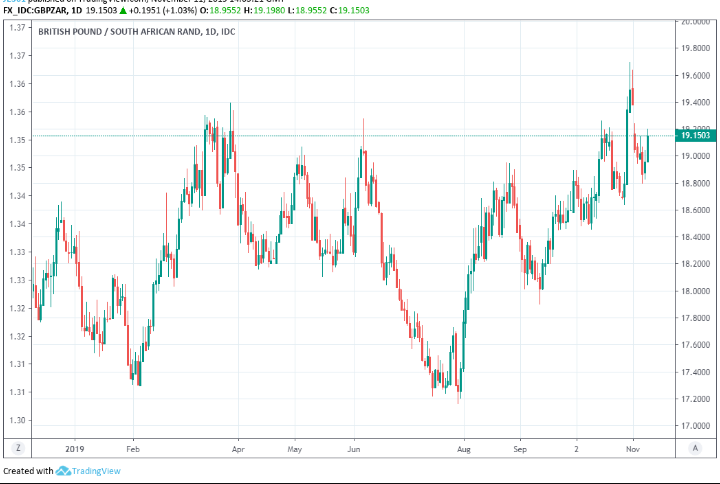720x484 pixels.
Task: Click the 18.6000 level on the price axis
Action: click(695, 210)
